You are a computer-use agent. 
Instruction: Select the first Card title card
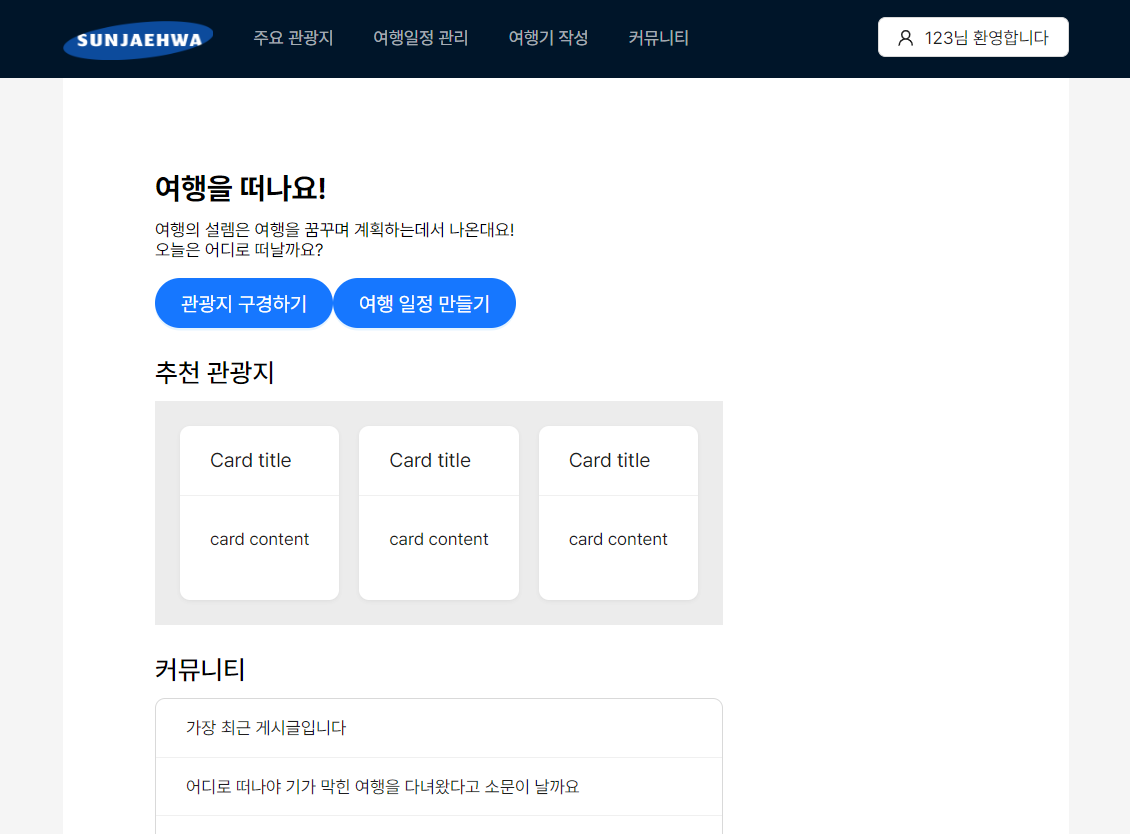[x=259, y=513]
